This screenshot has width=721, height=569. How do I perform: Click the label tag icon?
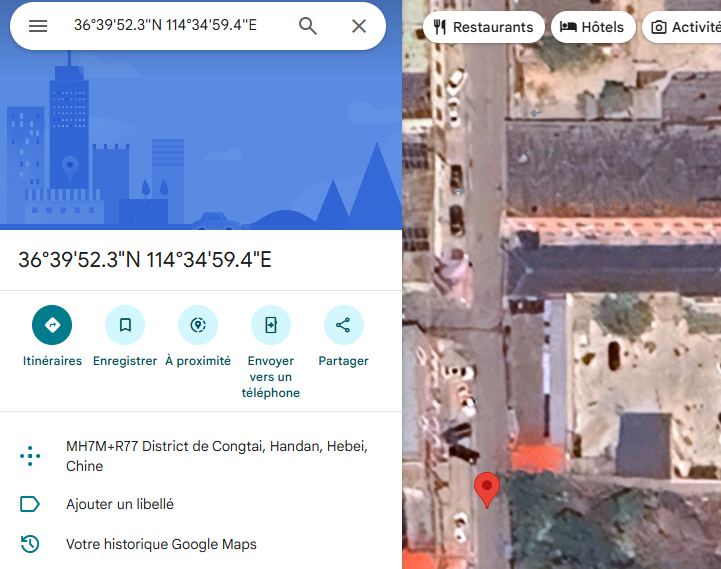(30, 504)
